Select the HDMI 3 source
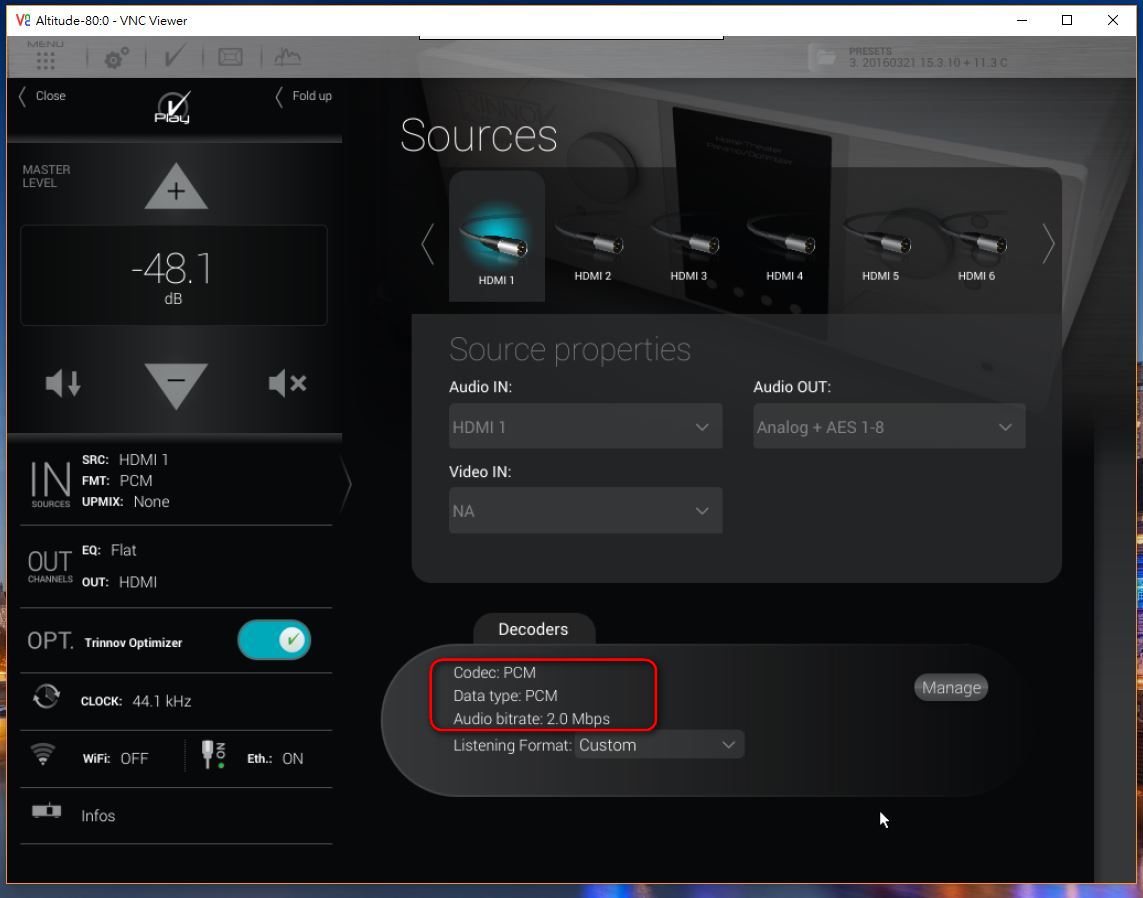The height and width of the screenshot is (898, 1143). (x=688, y=245)
